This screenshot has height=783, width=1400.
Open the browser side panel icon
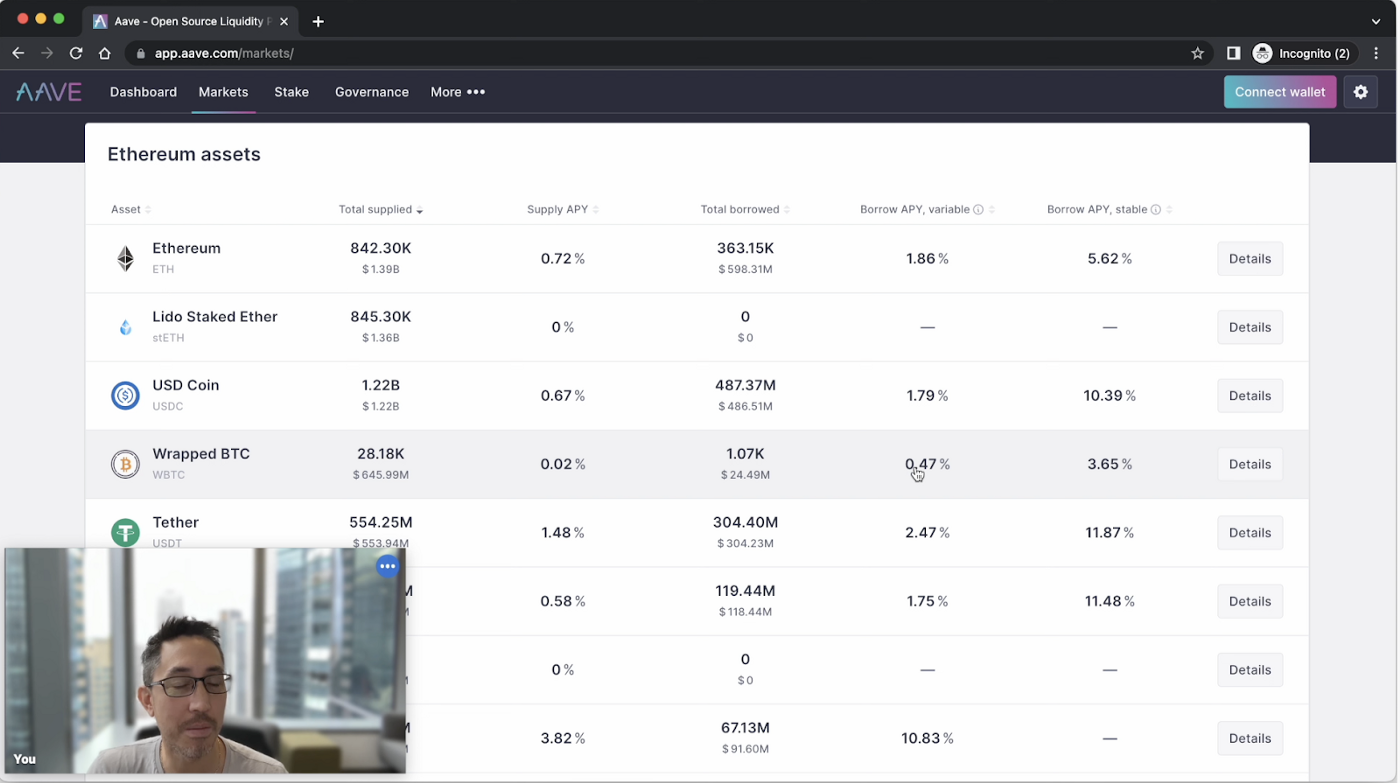point(1234,53)
